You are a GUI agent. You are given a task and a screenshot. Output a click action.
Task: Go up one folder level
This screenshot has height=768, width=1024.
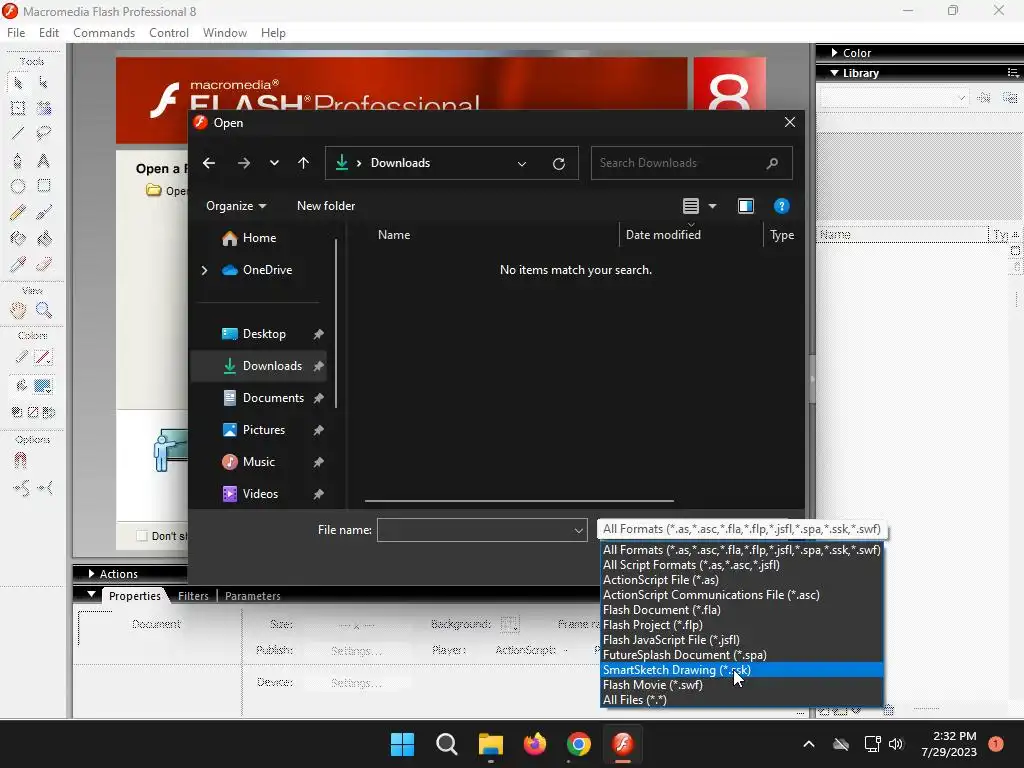(x=304, y=163)
